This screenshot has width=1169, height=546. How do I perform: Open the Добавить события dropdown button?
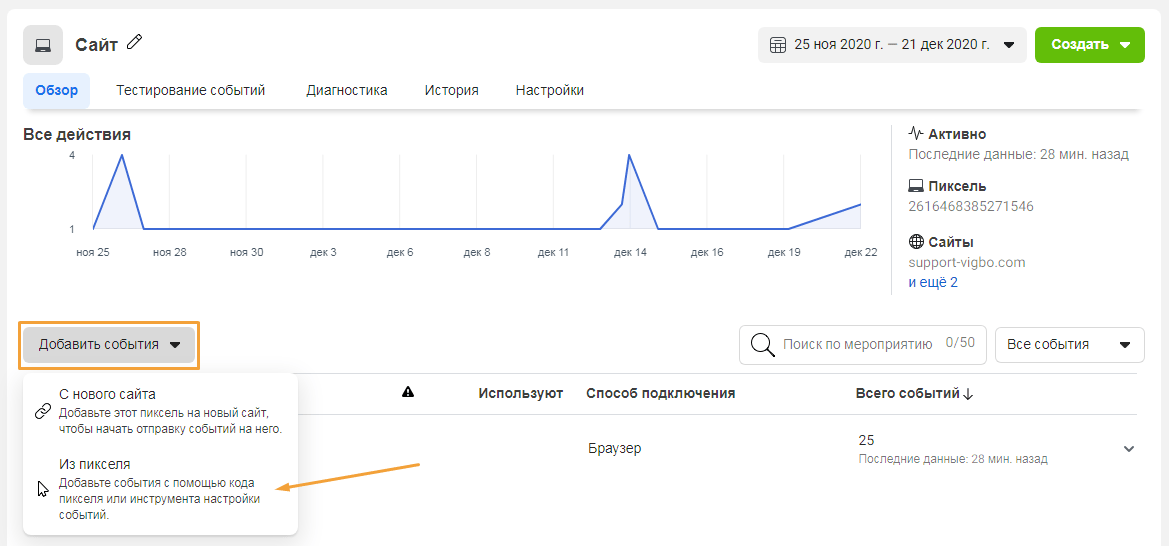(x=109, y=345)
